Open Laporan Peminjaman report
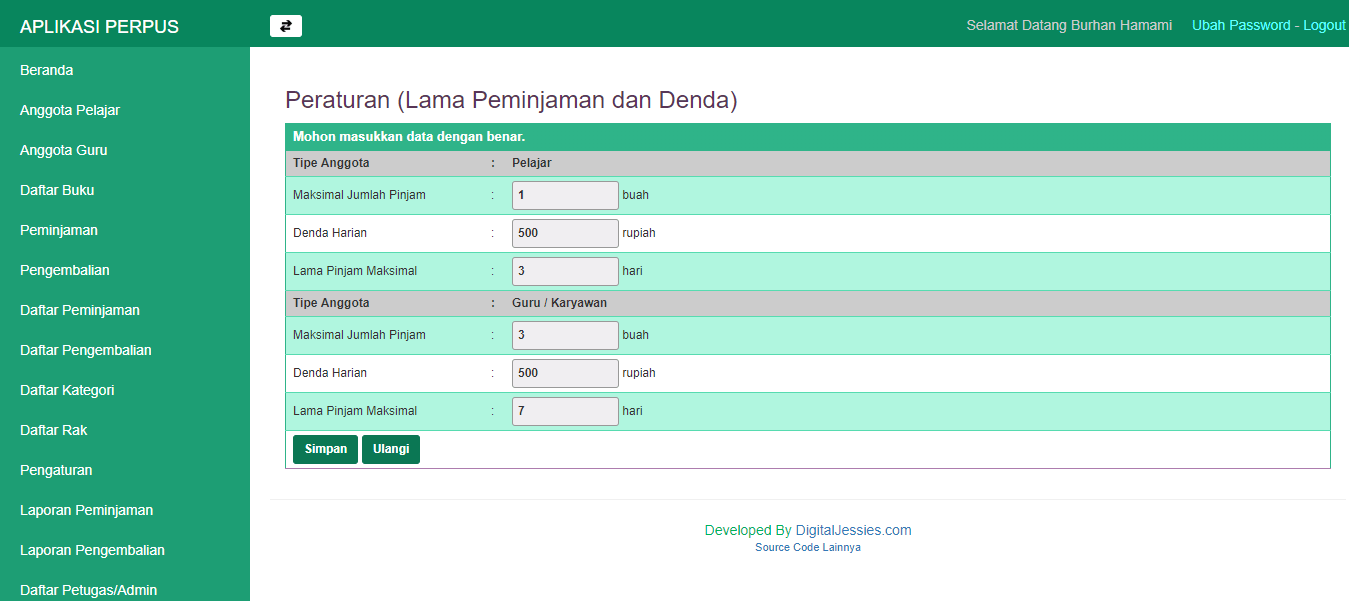Image resolution: width=1349 pixels, height=601 pixels. [x=86, y=510]
